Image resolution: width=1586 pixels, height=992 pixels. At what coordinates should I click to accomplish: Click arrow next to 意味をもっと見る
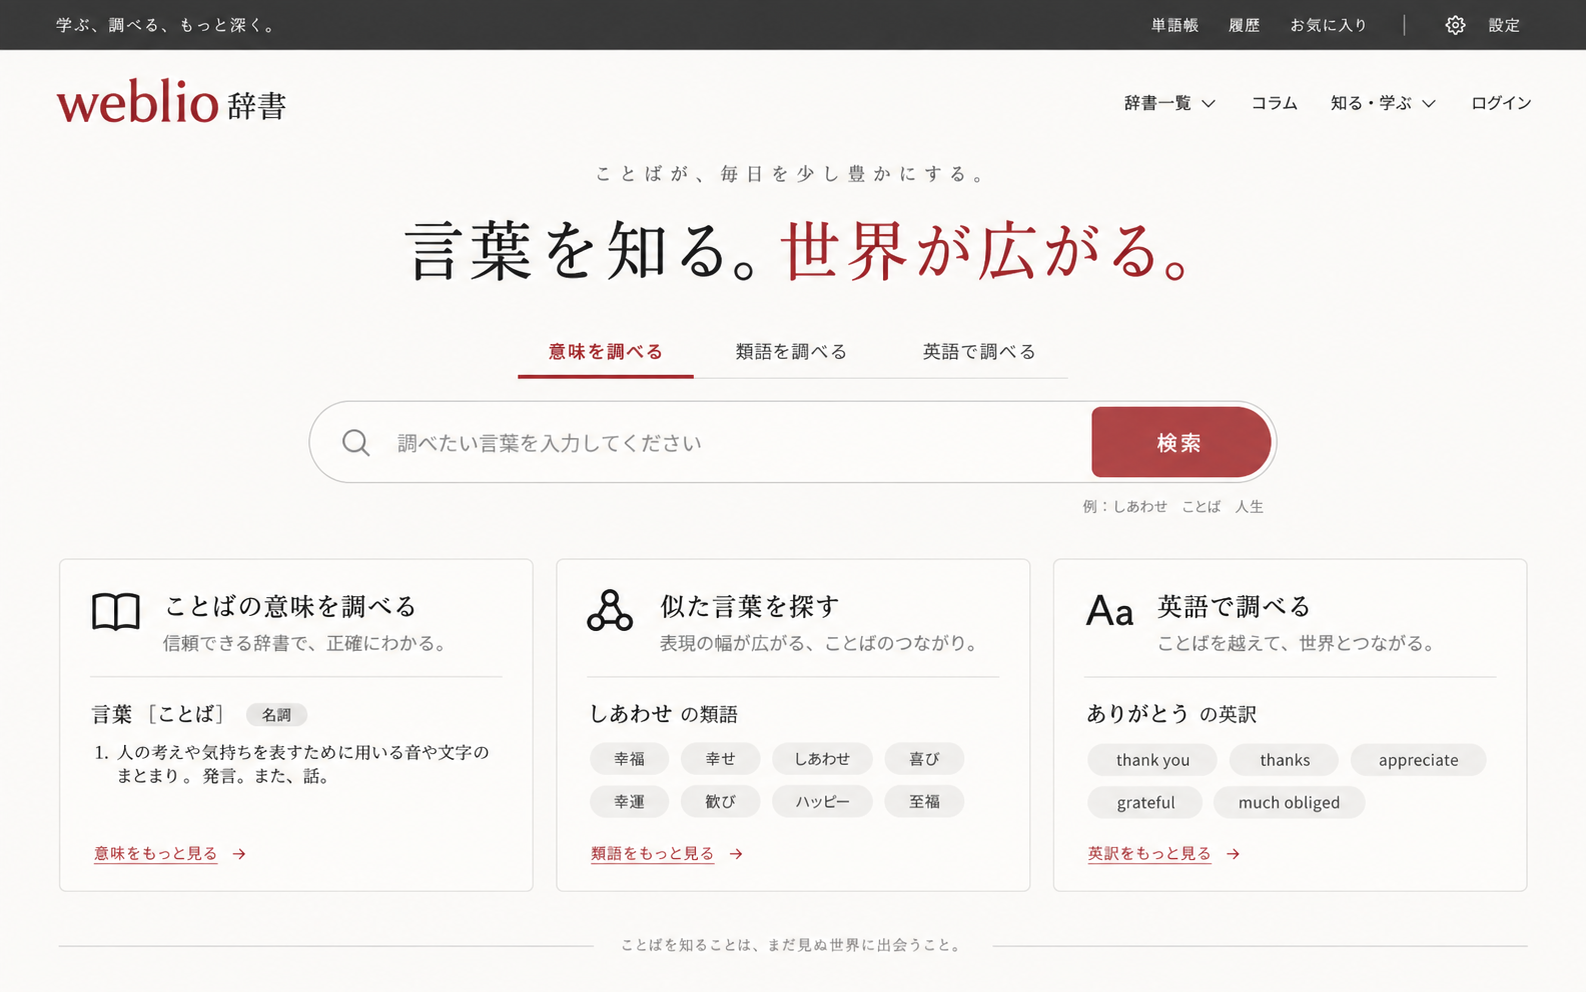coord(239,854)
